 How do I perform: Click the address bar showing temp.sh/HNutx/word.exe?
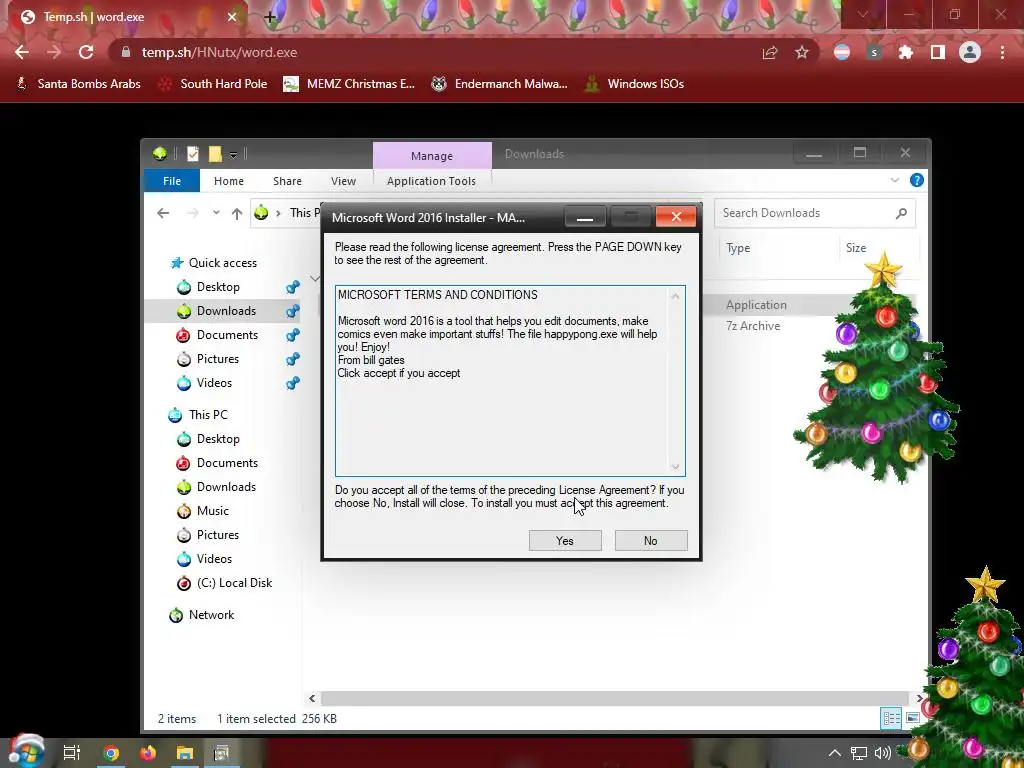coord(219,52)
